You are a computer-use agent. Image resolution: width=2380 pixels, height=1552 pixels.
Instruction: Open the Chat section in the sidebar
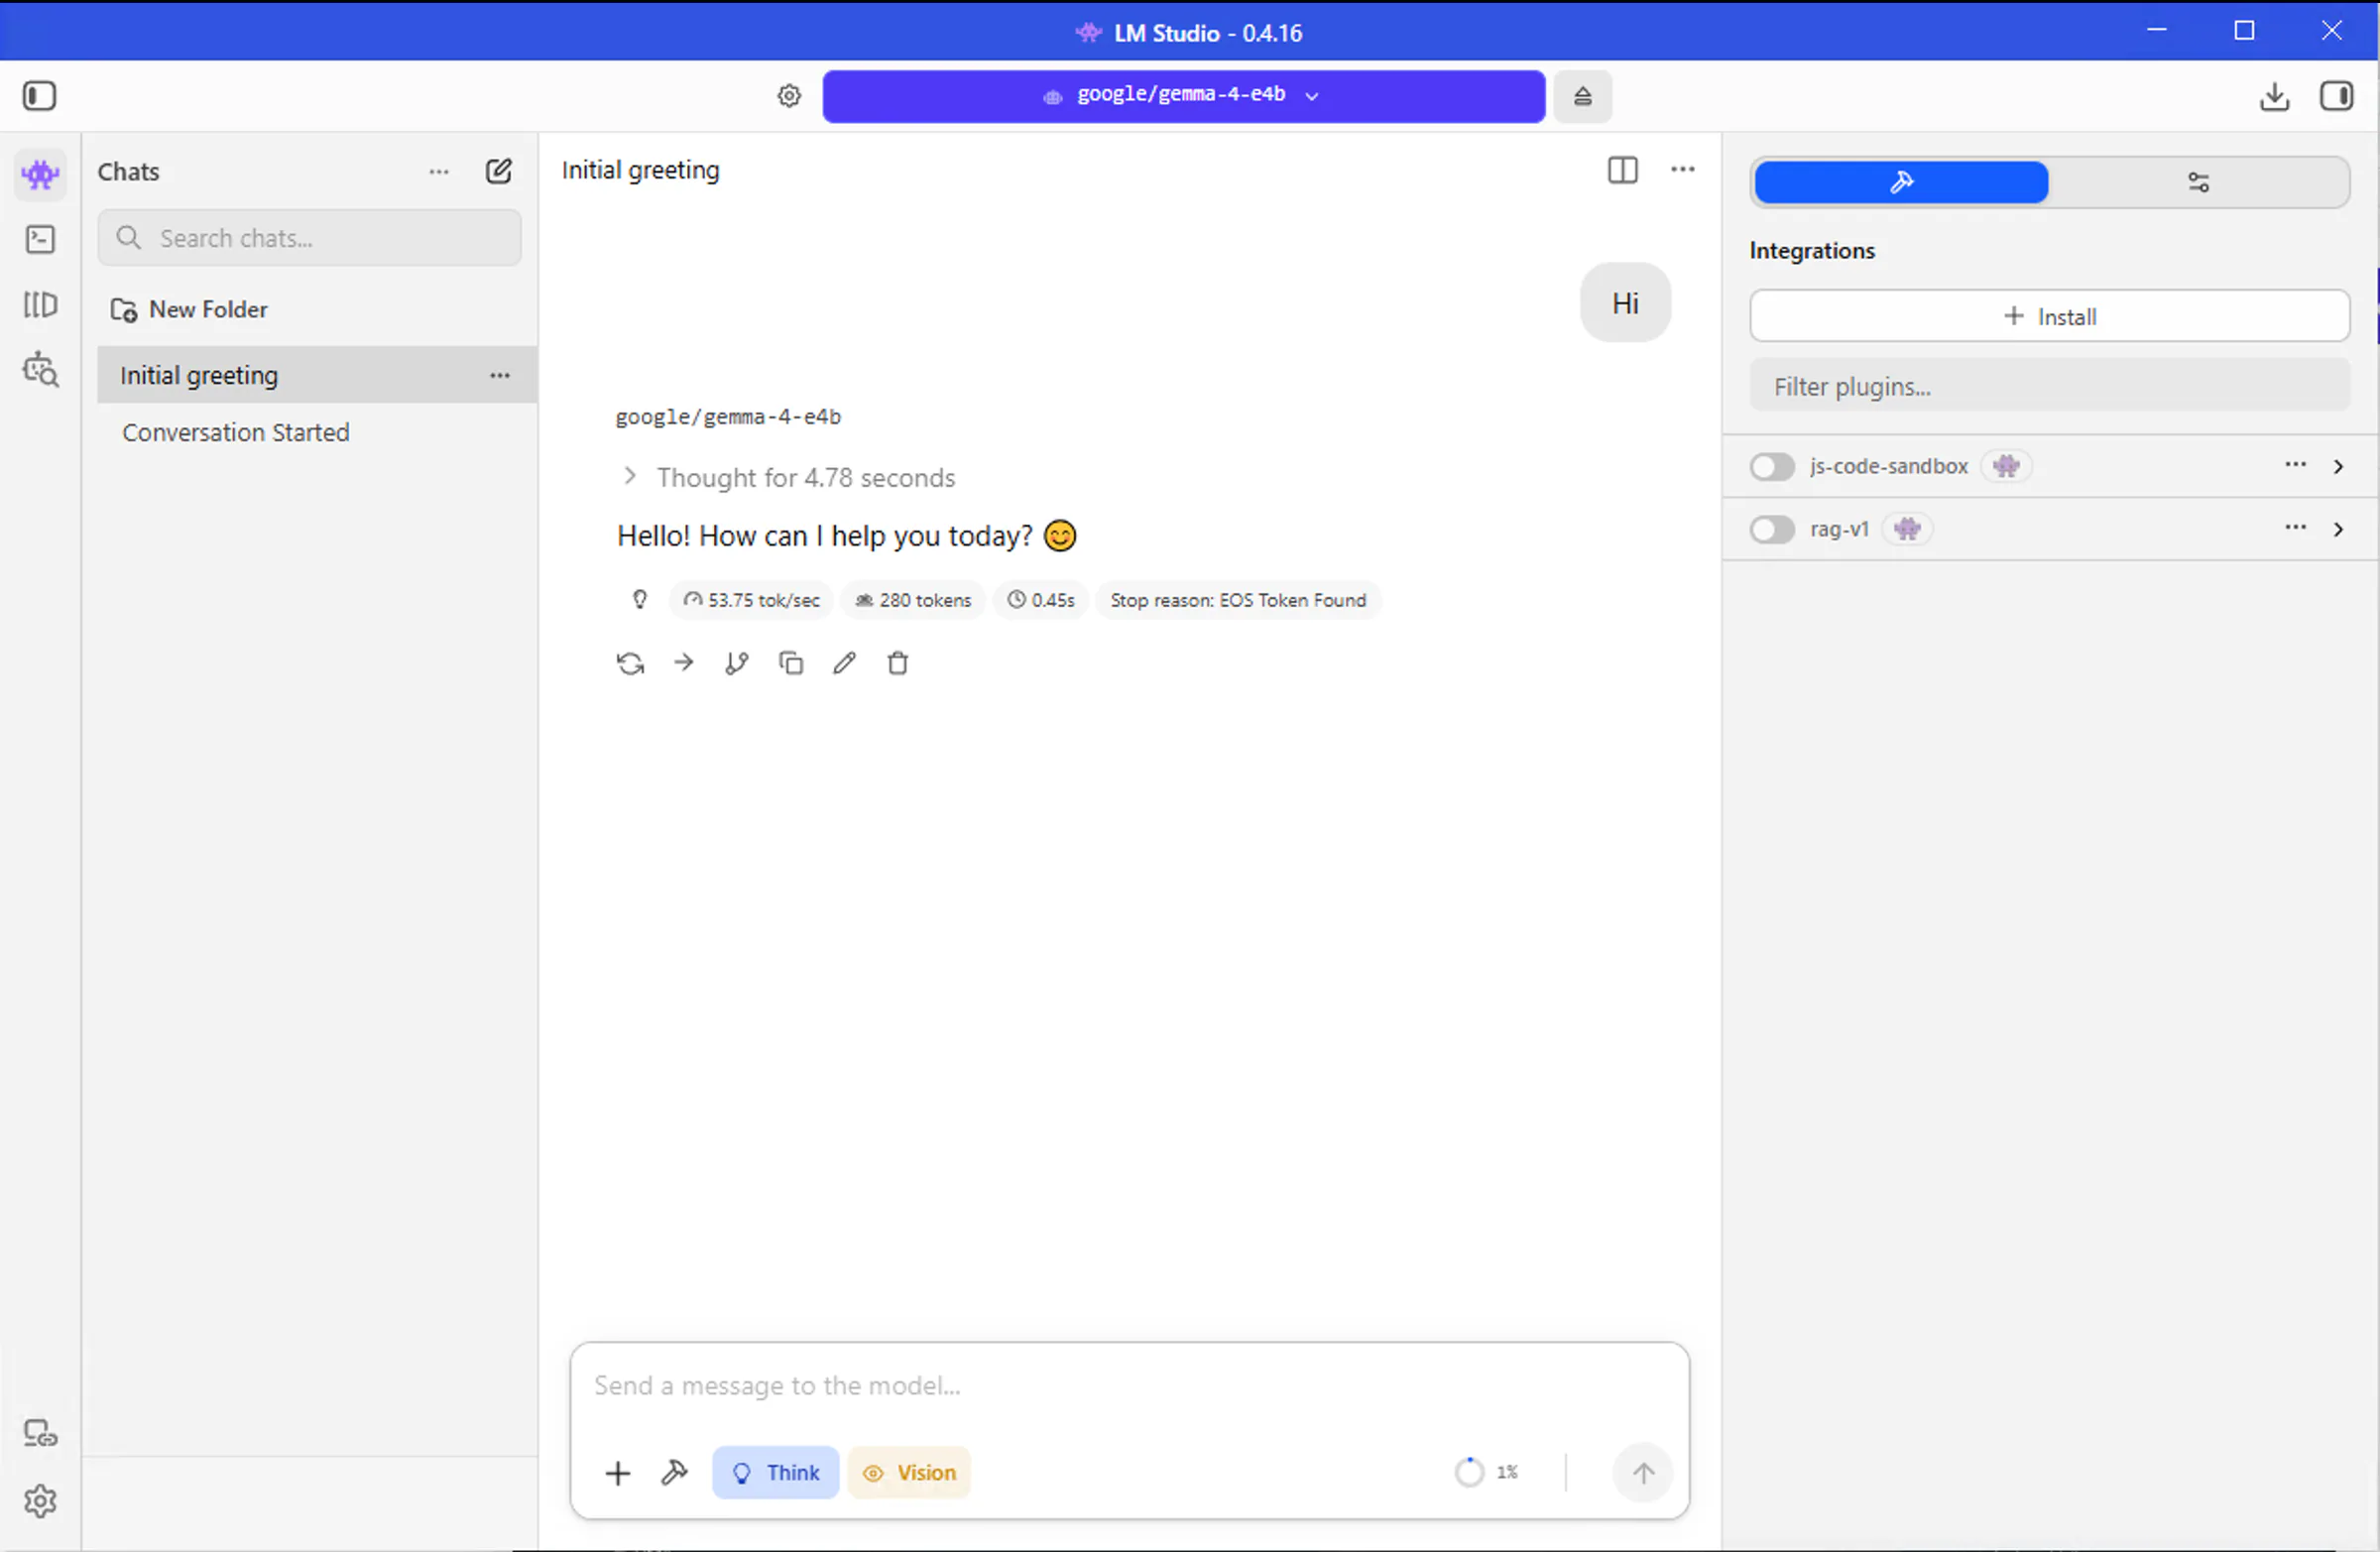tap(40, 175)
